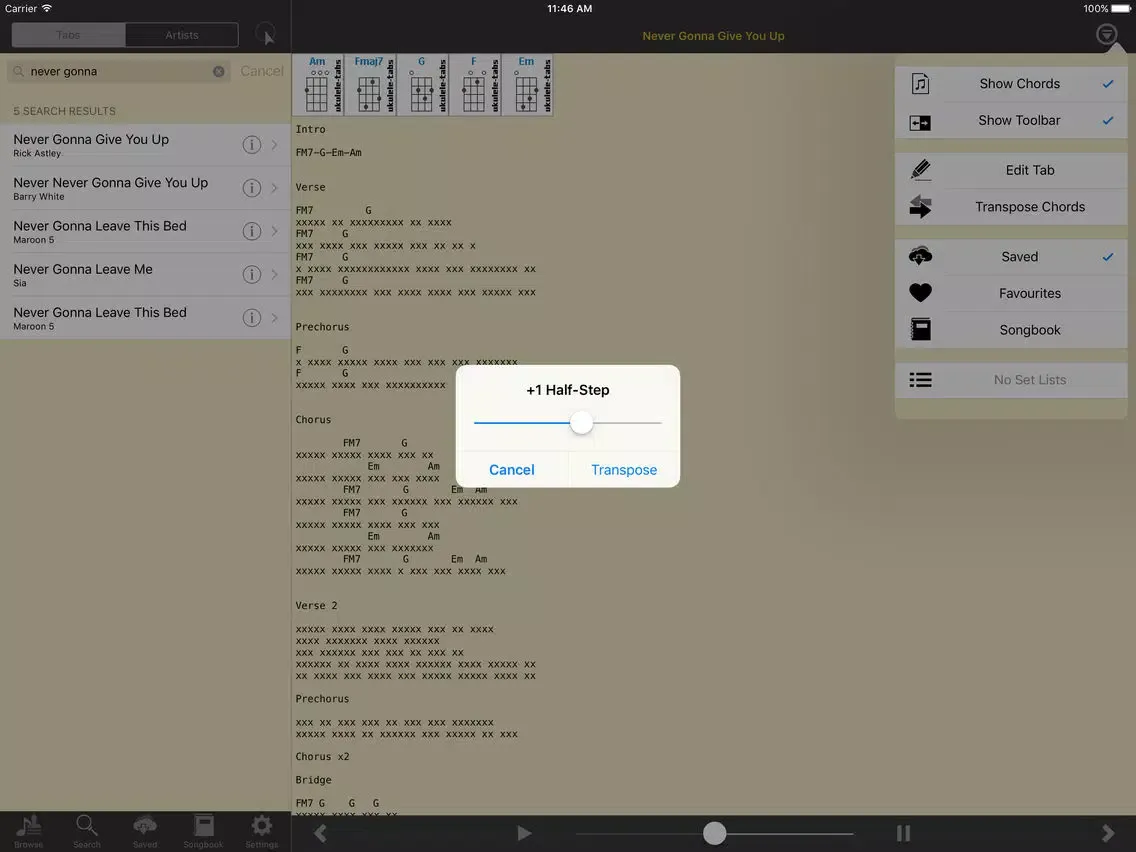Collapse the options menu using the top-right arrow

coord(1106,35)
